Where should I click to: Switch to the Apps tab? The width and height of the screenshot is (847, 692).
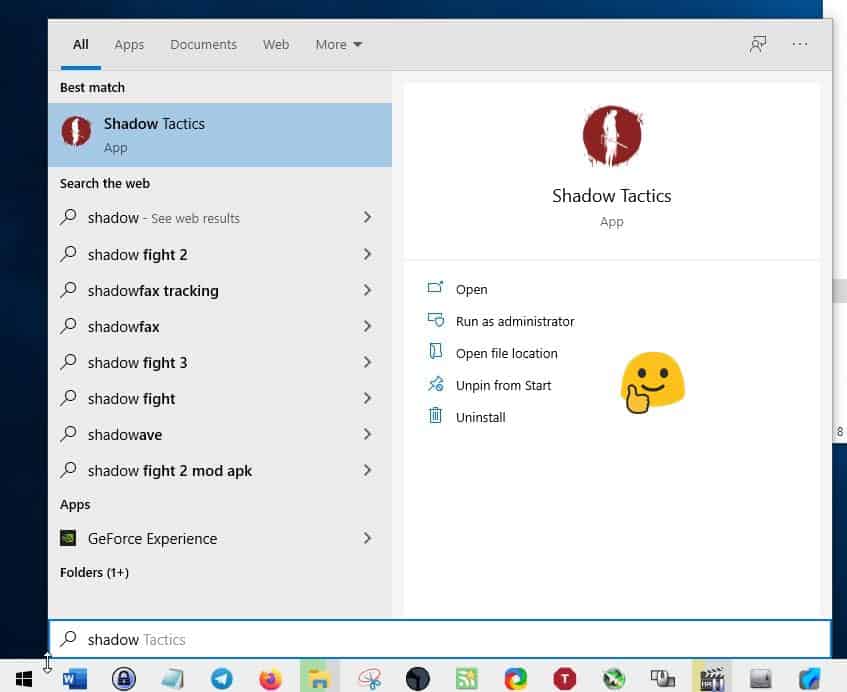click(129, 44)
